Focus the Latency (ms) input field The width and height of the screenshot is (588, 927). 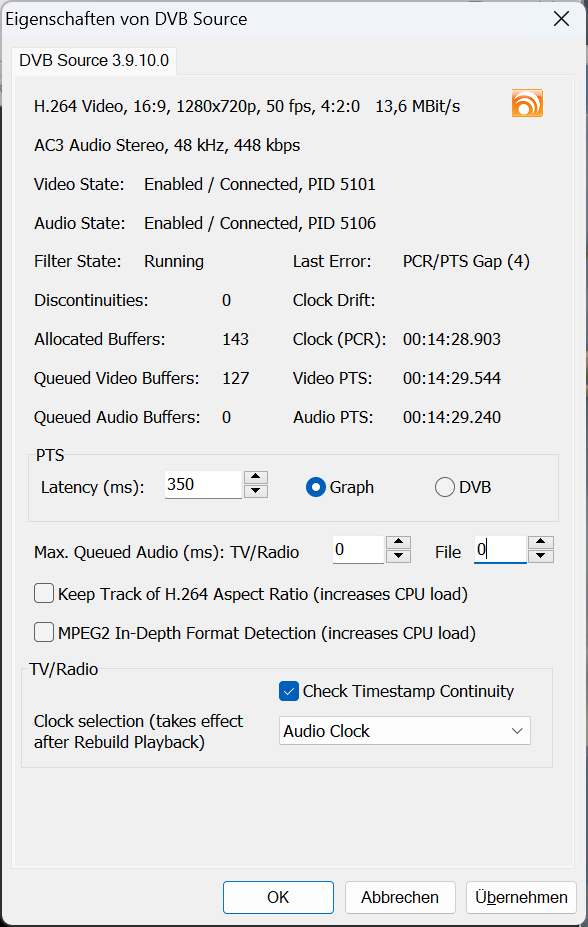203,485
